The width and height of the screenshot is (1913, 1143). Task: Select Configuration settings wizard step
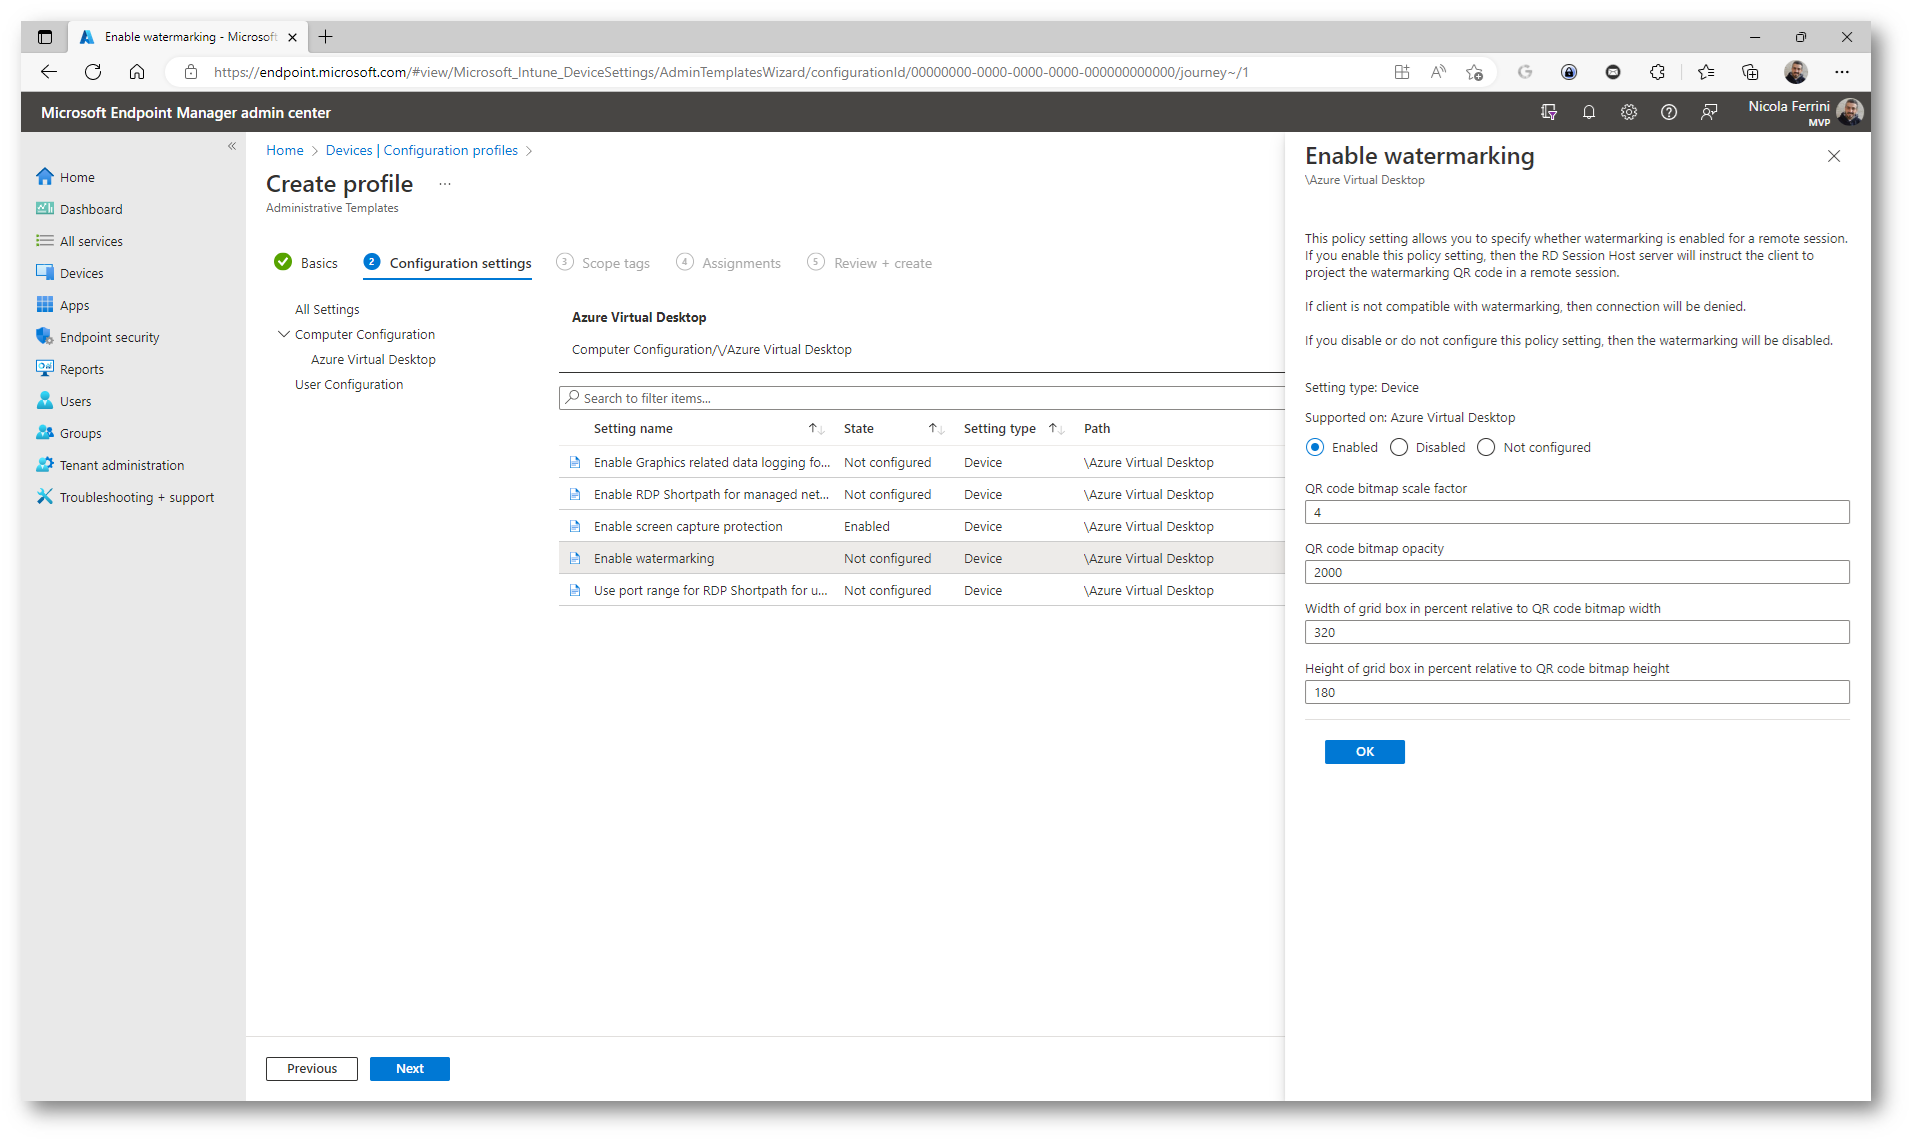[x=448, y=262]
